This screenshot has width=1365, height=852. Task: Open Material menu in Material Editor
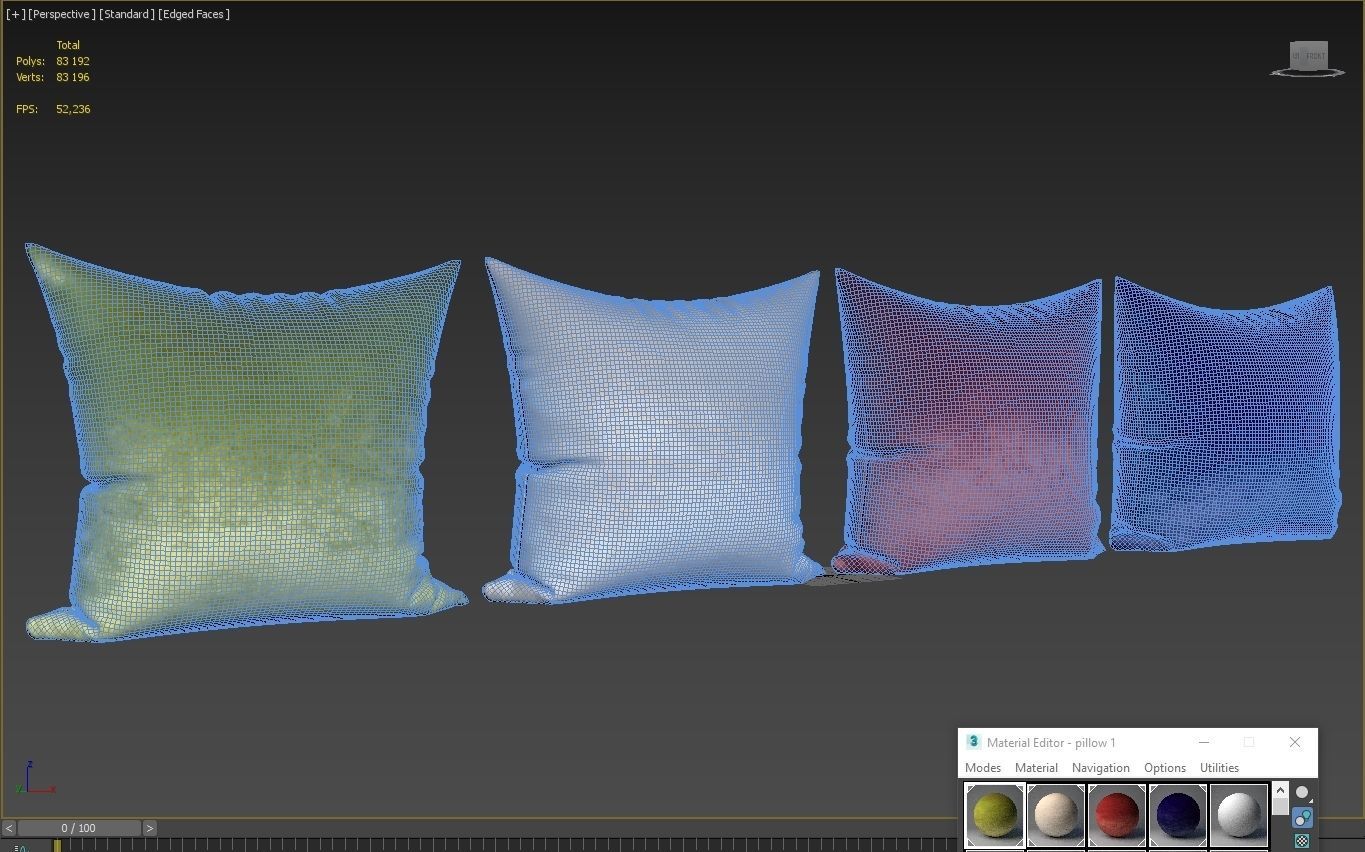point(1036,768)
